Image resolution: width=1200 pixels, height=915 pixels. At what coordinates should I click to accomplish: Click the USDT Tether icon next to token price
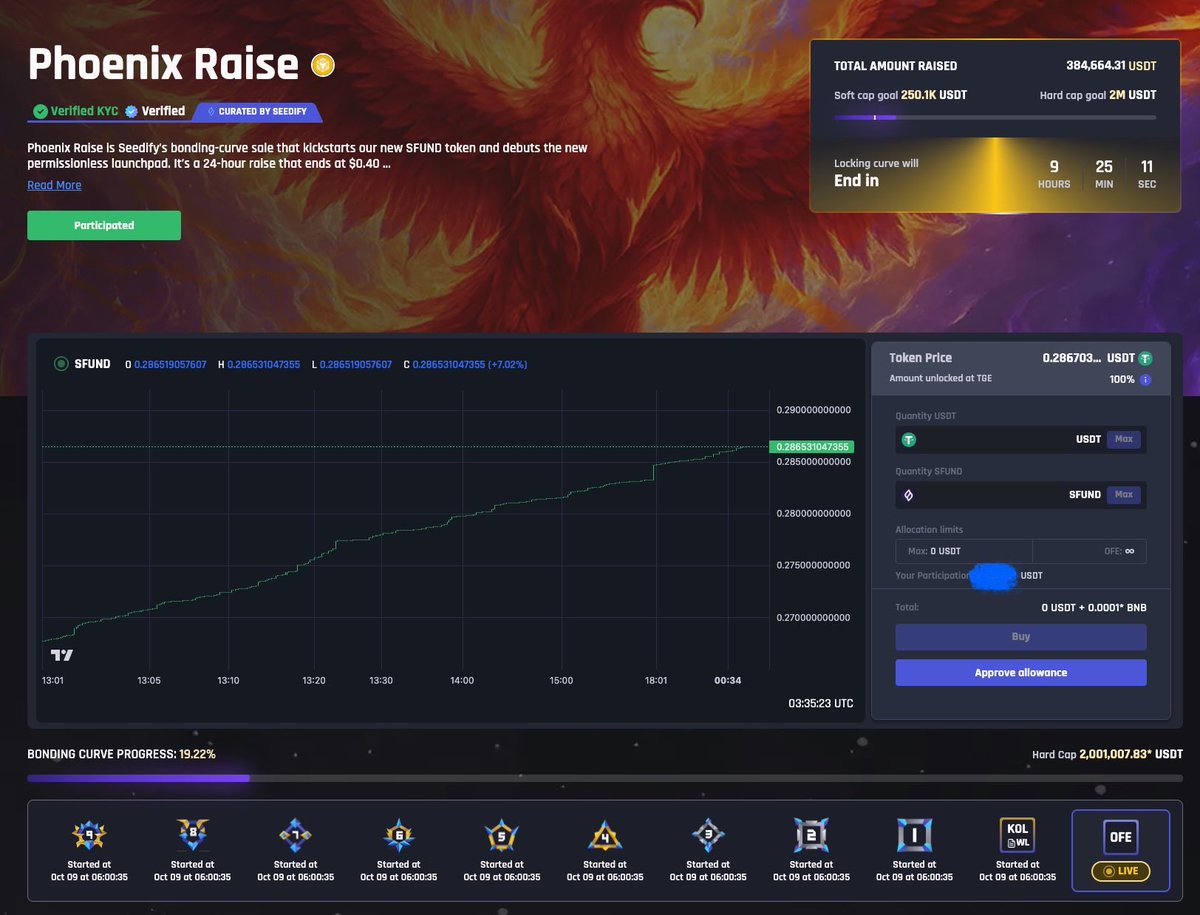tap(1146, 358)
